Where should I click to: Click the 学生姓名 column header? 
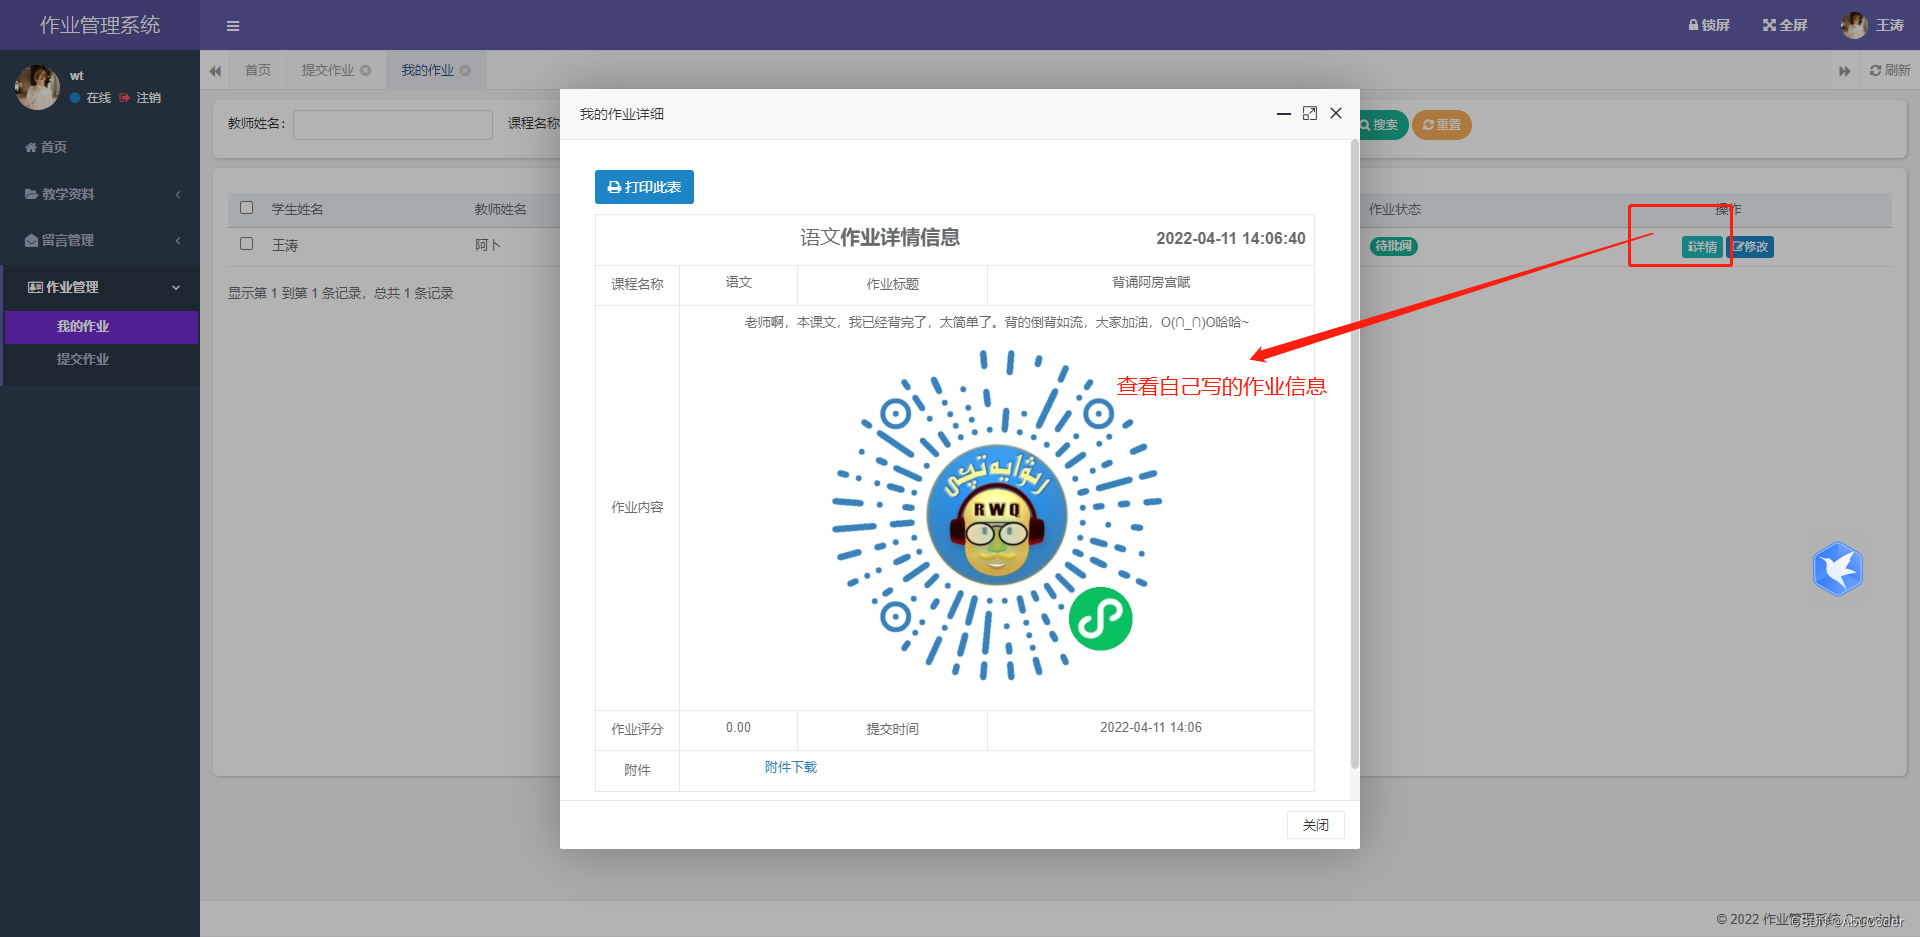click(x=298, y=209)
